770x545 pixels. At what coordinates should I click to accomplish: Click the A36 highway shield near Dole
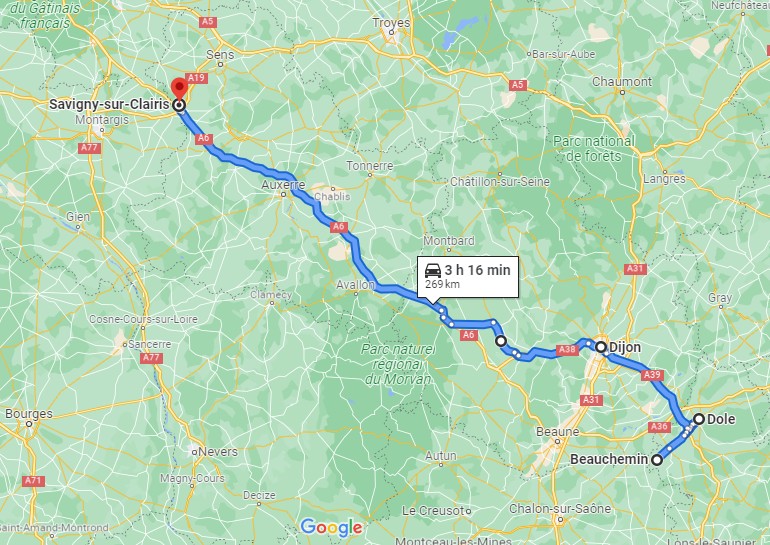click(x=659, y=427)
